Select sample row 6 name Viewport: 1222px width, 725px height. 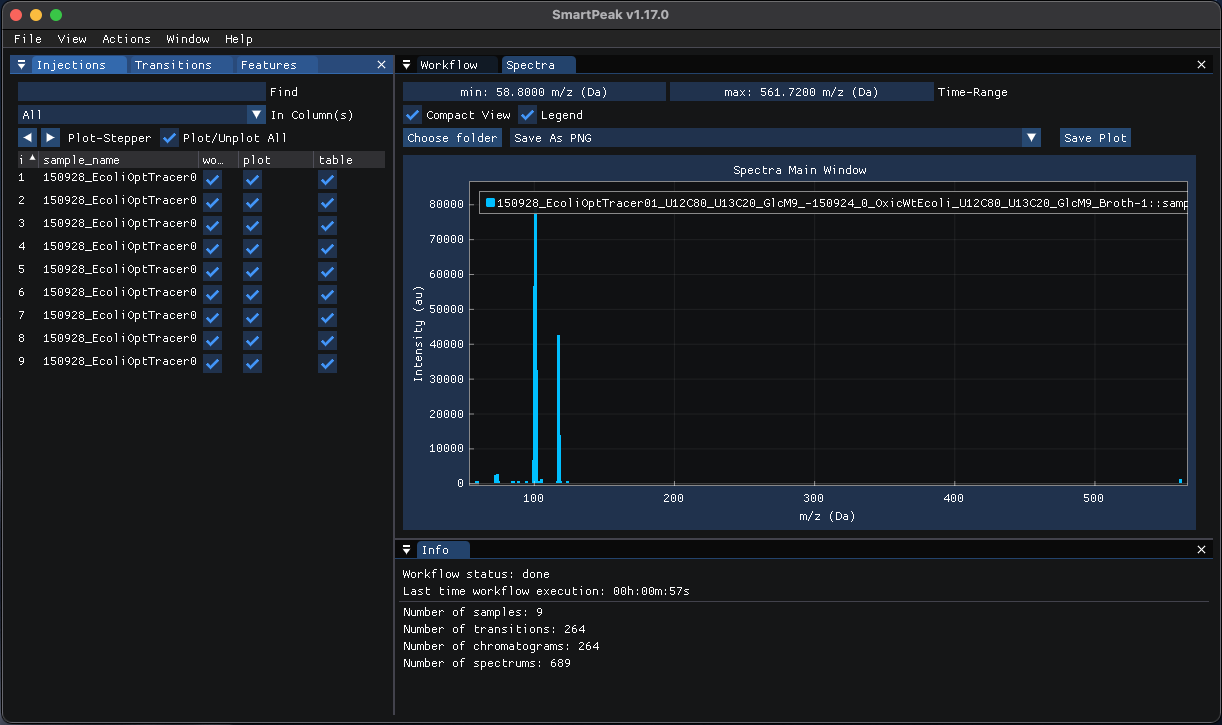point(119,292)
